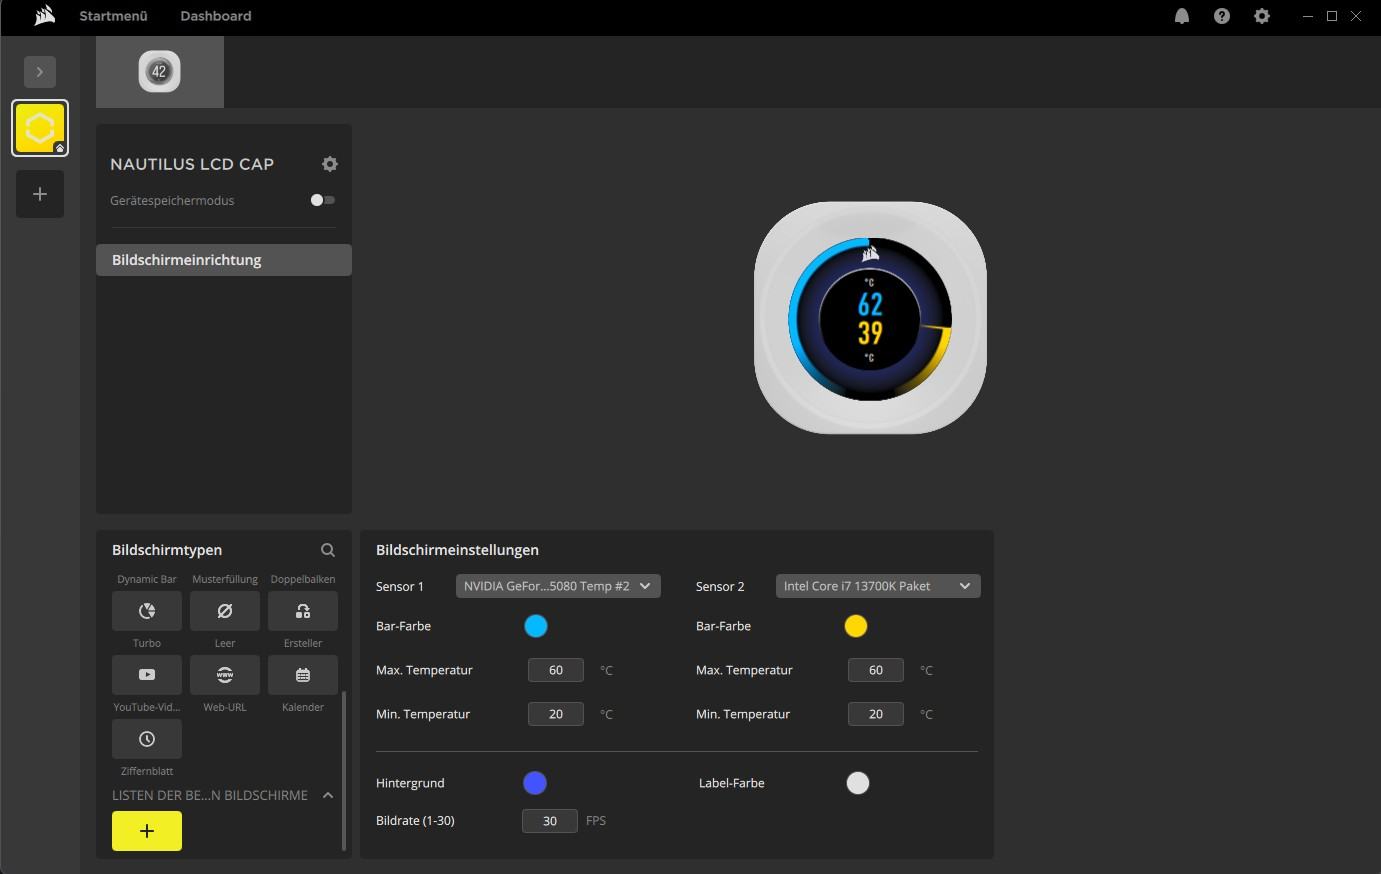Screen dimensions: 1381x874
Task: Search screen types with magnifier icon
Action: [x=328, y=550]
